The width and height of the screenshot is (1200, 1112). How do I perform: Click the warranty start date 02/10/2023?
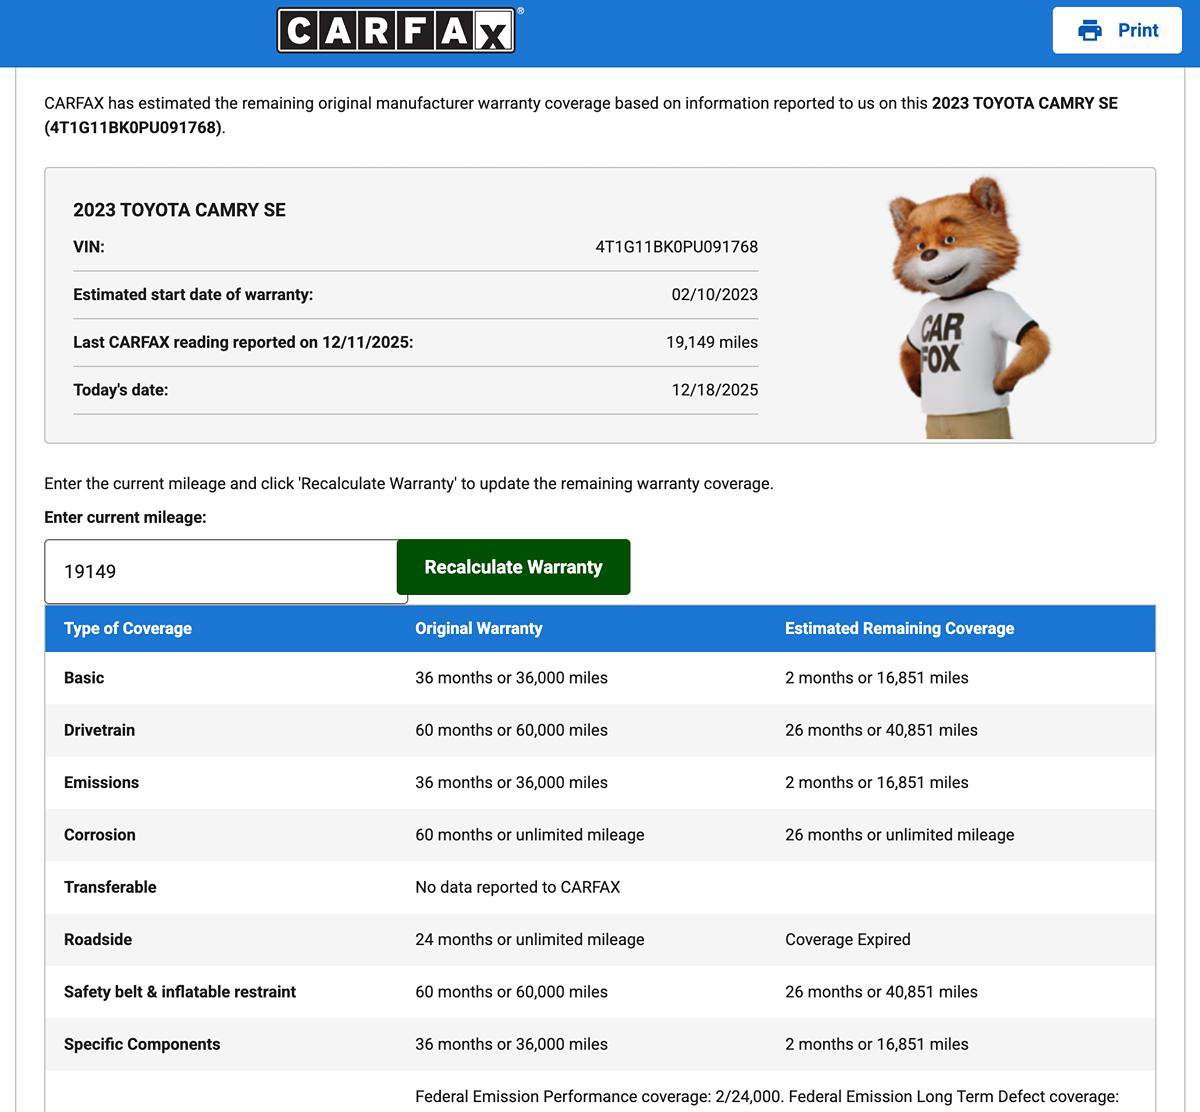(x=715, y=295)
